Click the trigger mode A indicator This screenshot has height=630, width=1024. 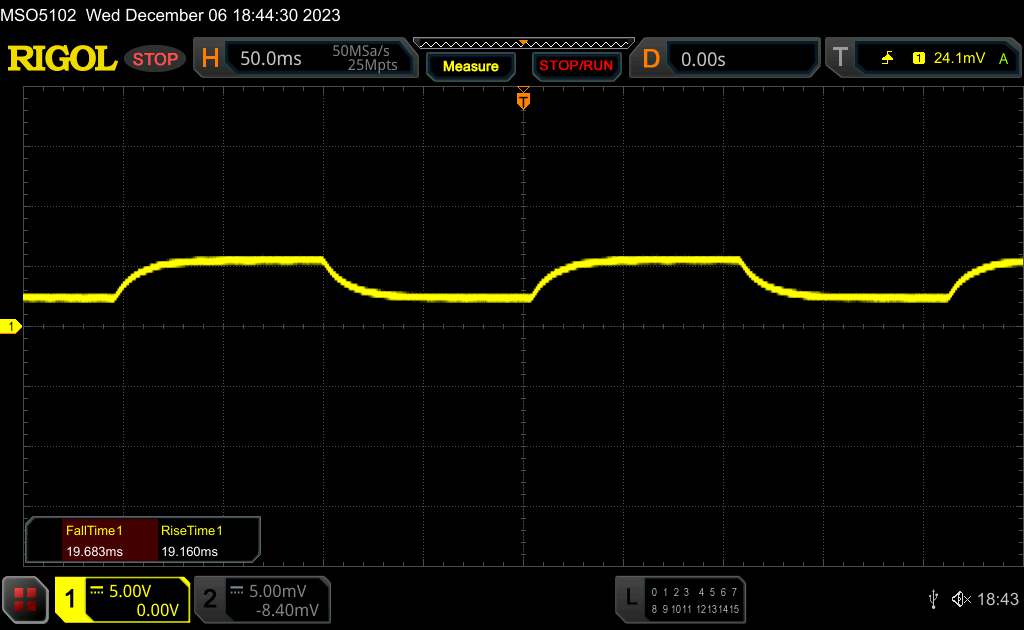point(1003,59)
